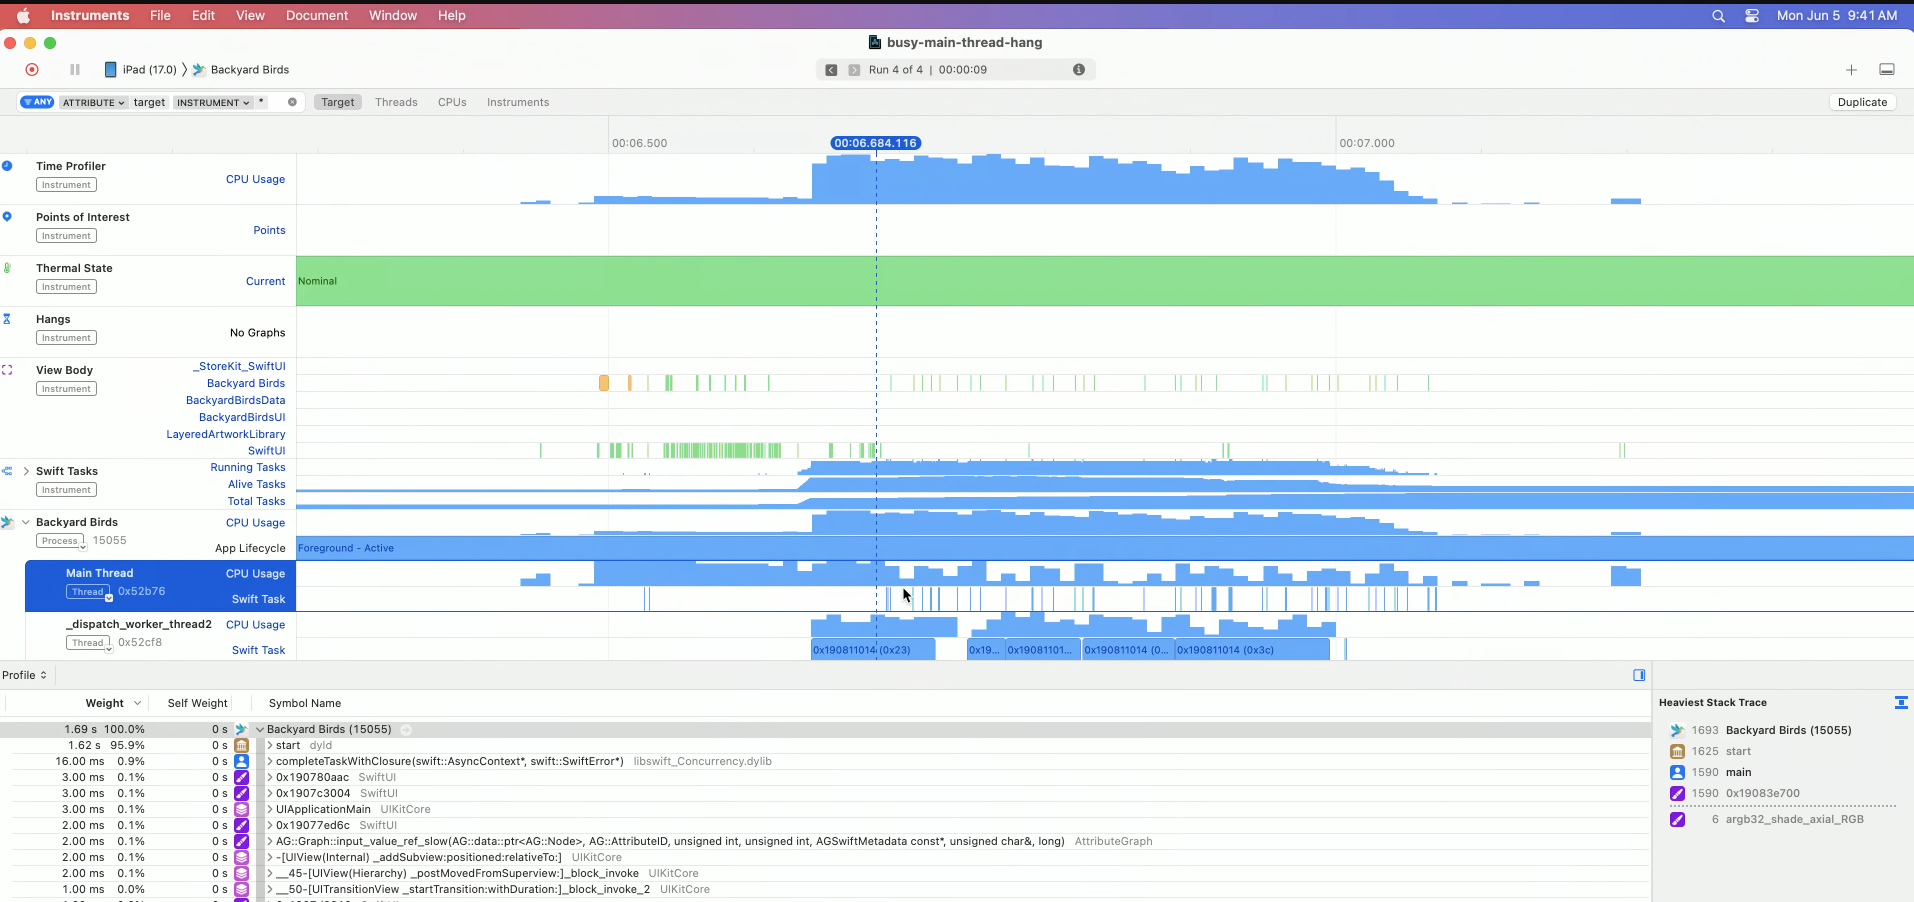Click the Symbol Name column header
Screen dimensions: 1914x902
pos(305,704)
